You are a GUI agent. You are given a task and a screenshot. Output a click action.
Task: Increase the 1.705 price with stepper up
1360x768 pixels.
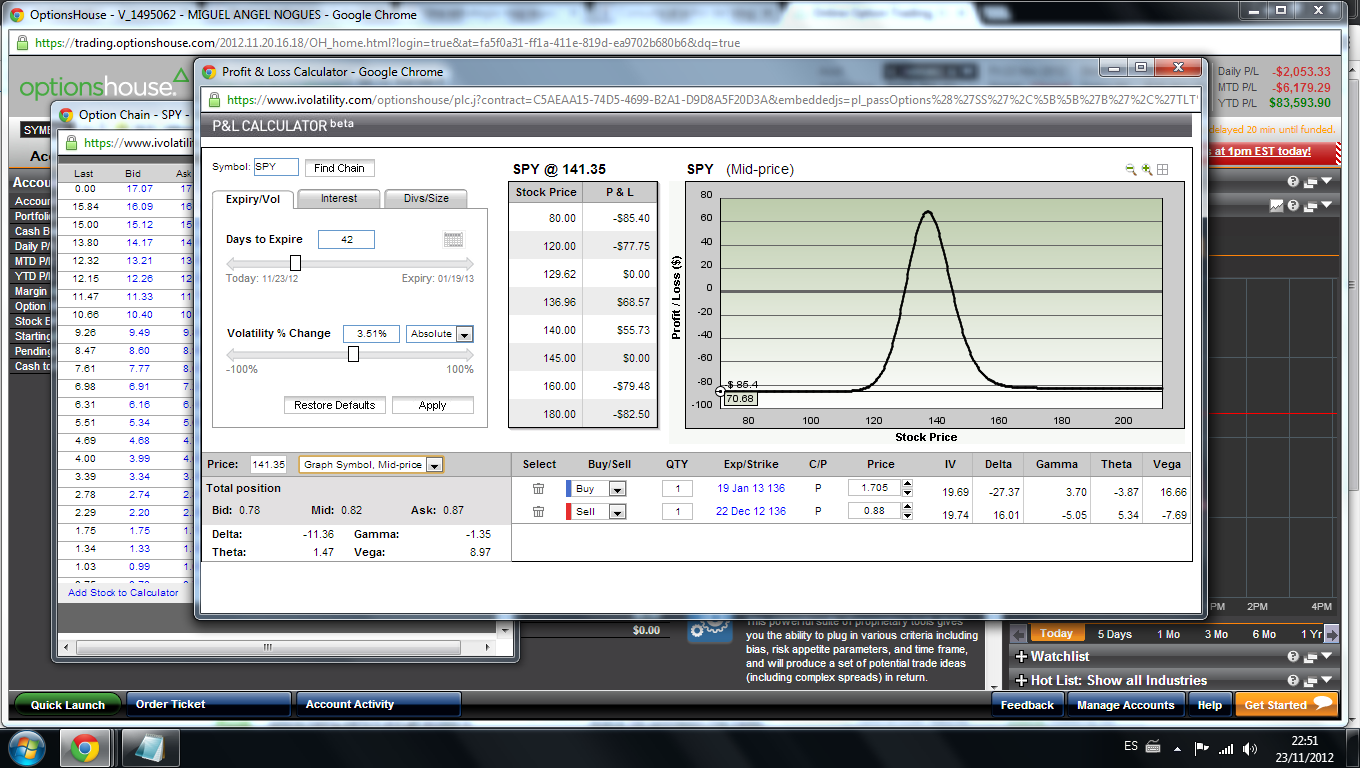907,484
